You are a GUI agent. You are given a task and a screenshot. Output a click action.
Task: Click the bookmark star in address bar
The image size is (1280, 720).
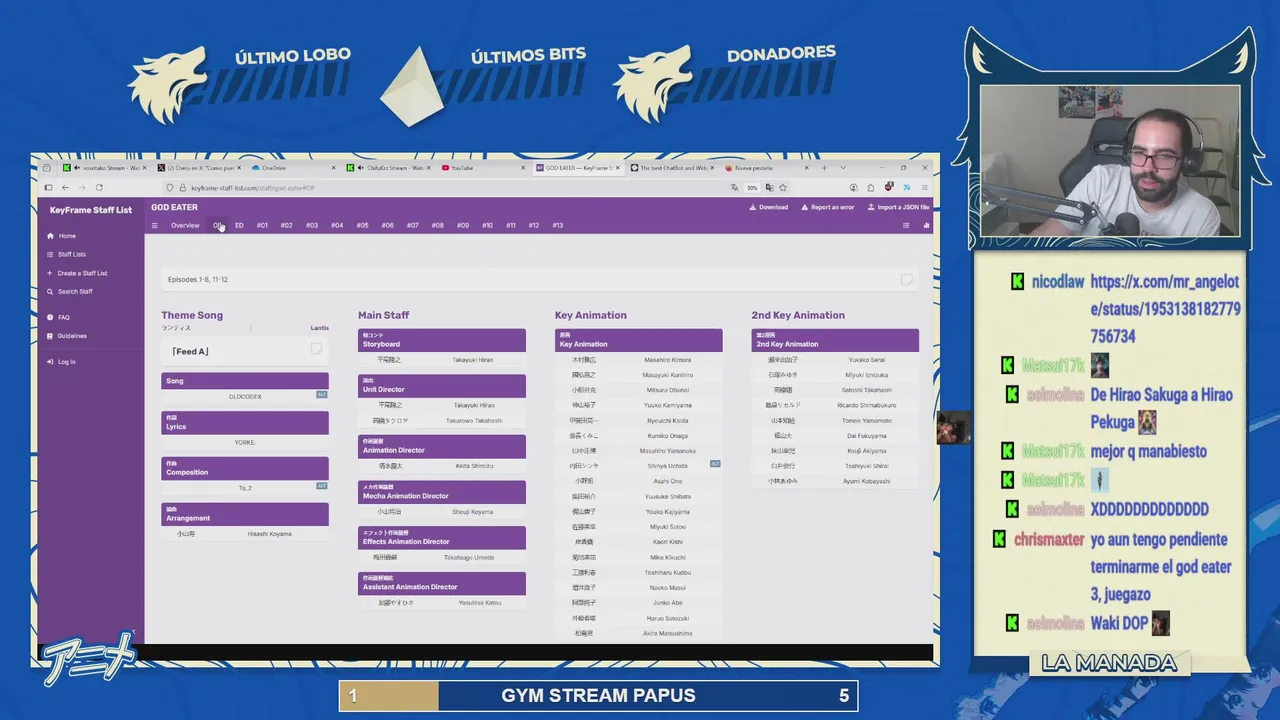(783, 187)
